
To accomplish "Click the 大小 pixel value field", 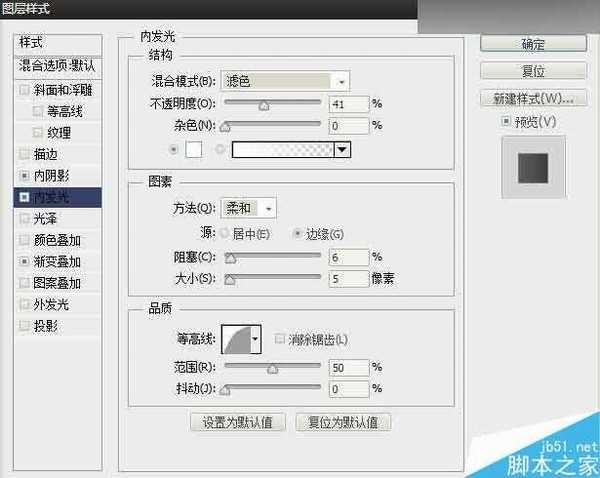I will click(349, 278).
